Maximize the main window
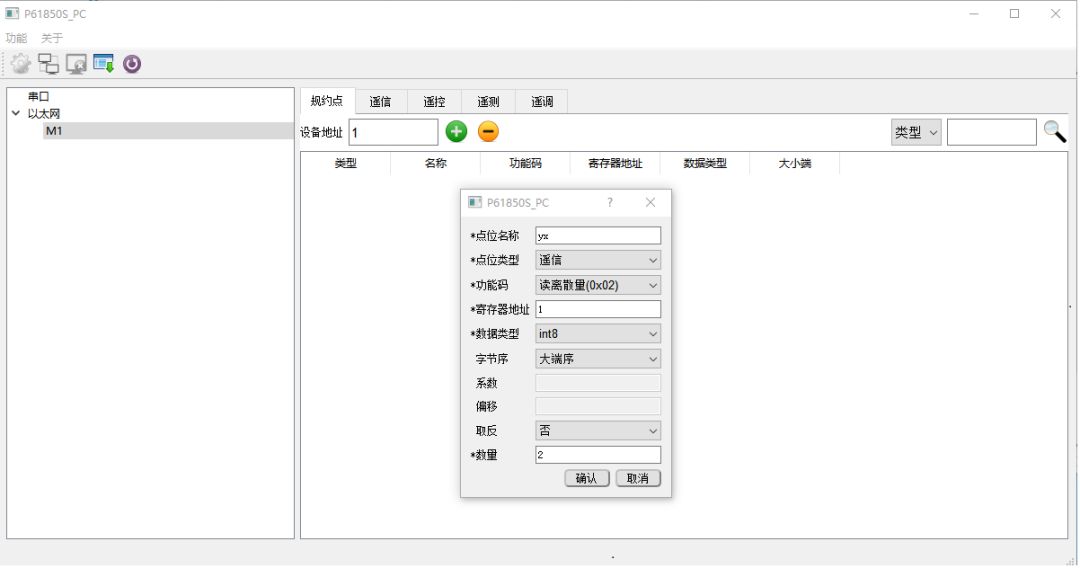 pos(1015,14)
